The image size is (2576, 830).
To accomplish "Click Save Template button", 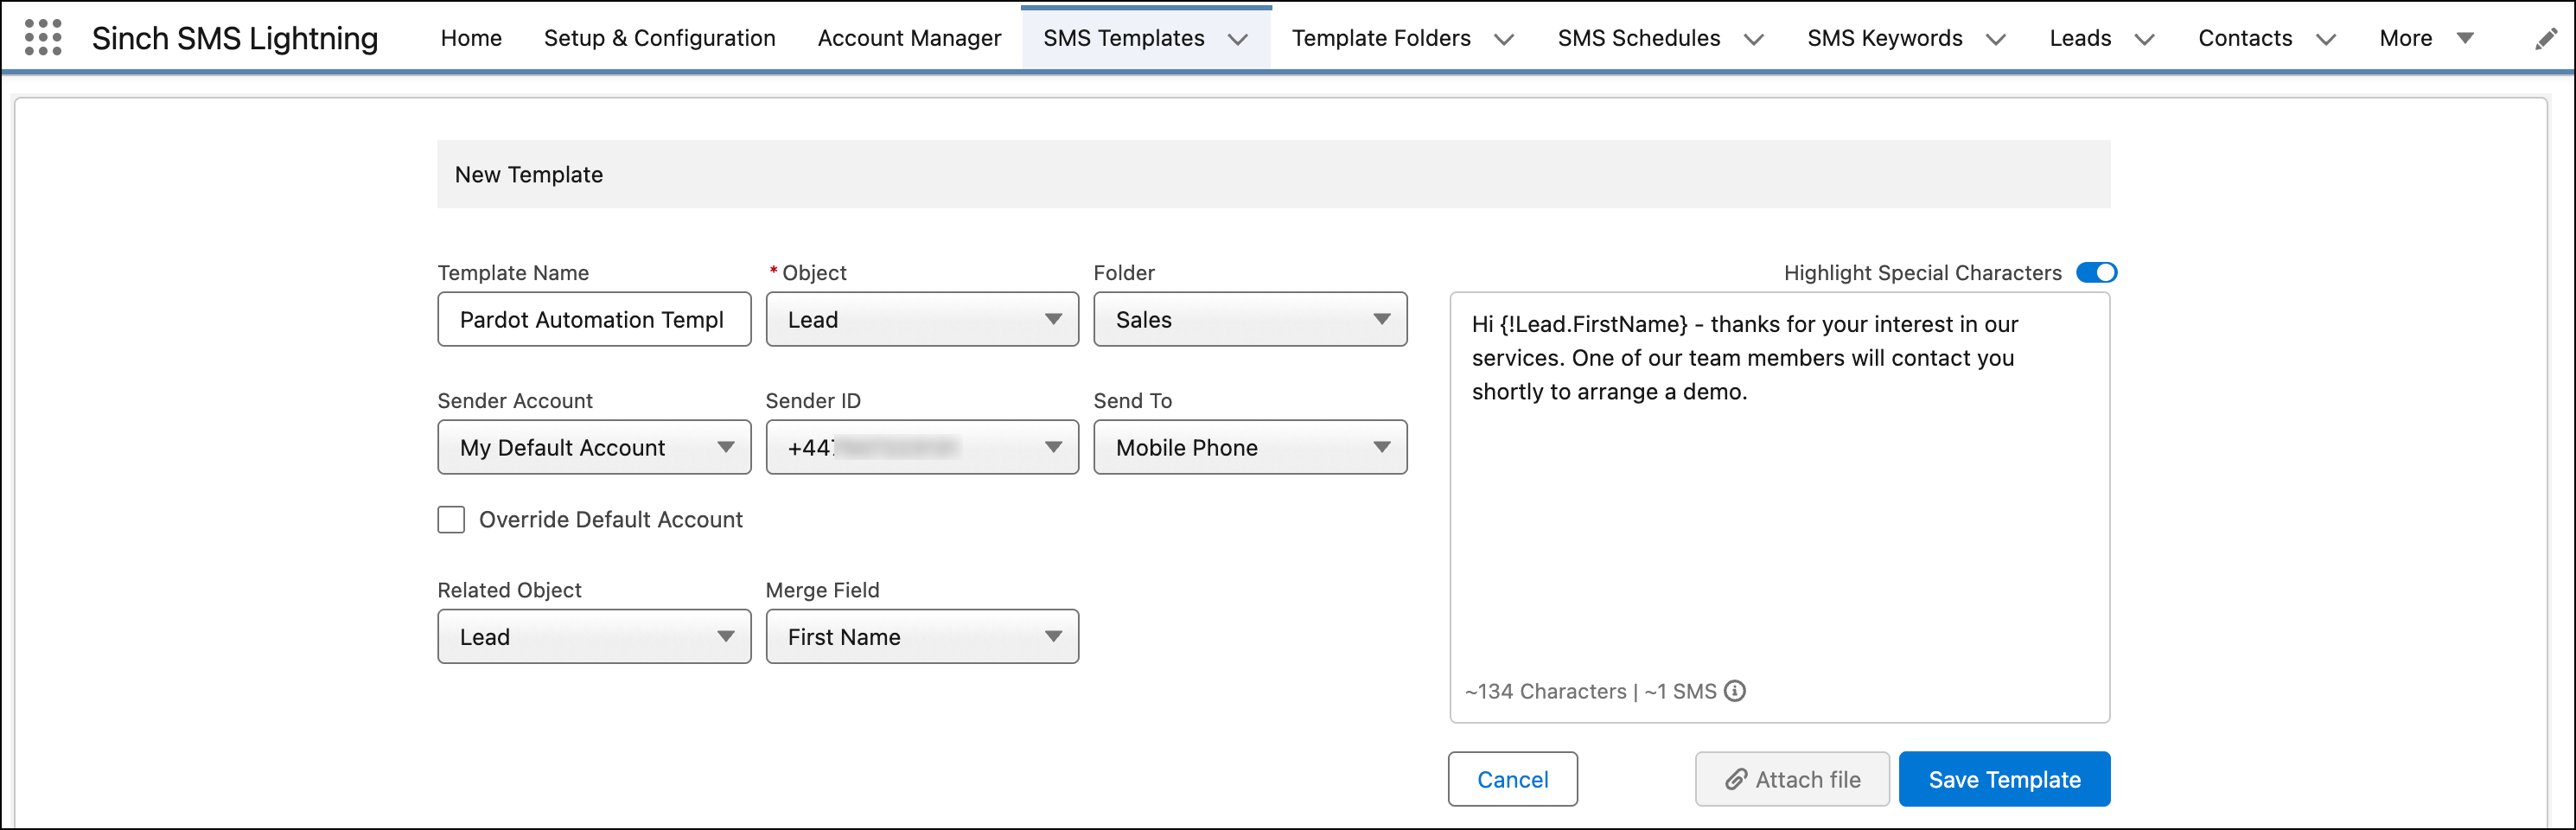I will pos(2004,779).
